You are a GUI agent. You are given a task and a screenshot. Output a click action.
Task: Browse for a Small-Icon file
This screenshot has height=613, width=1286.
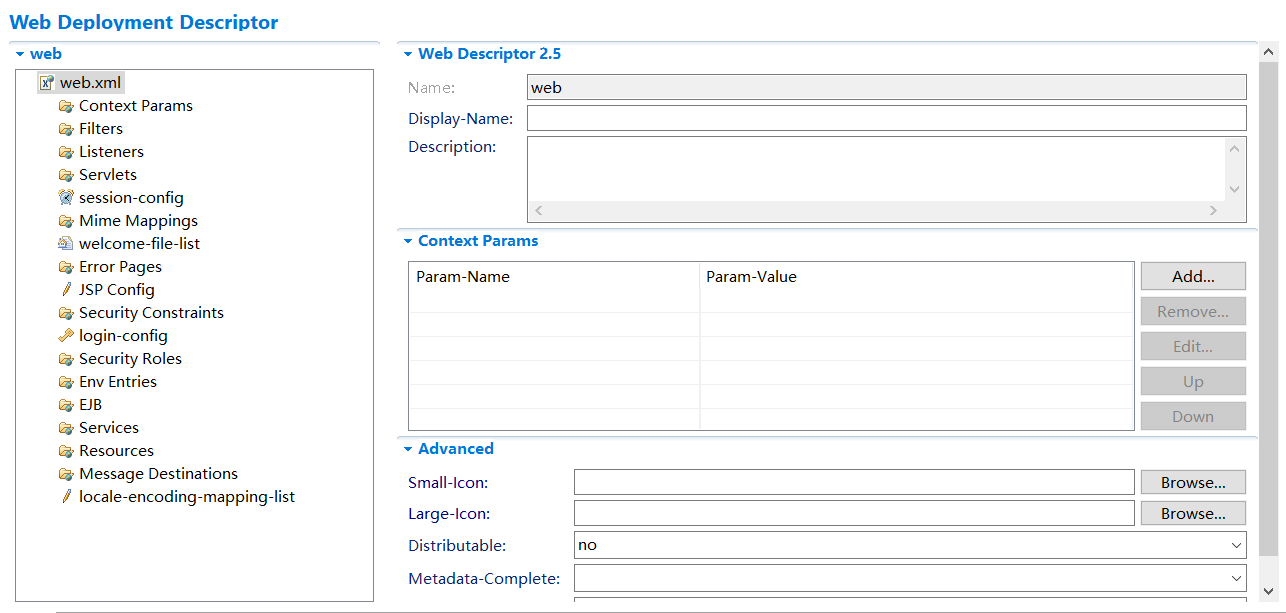[1193, 482]
